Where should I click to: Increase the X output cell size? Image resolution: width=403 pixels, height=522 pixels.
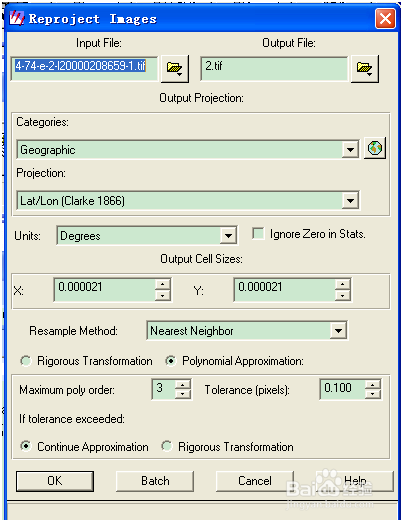coord(163,284)
